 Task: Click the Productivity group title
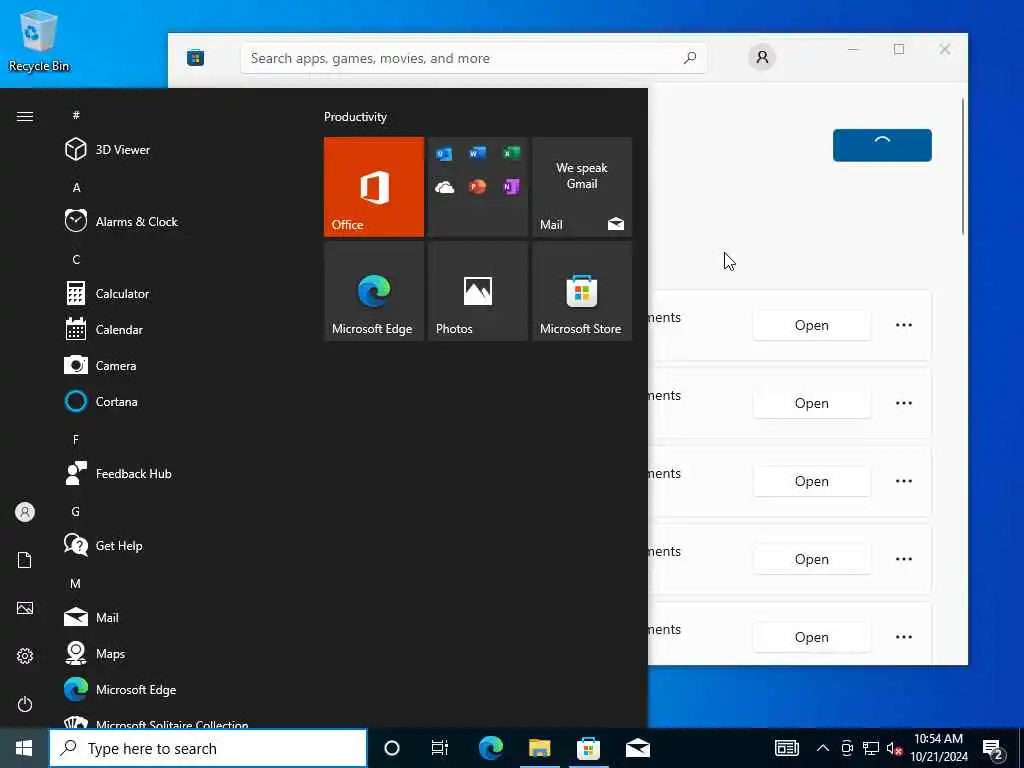point(355,117)
